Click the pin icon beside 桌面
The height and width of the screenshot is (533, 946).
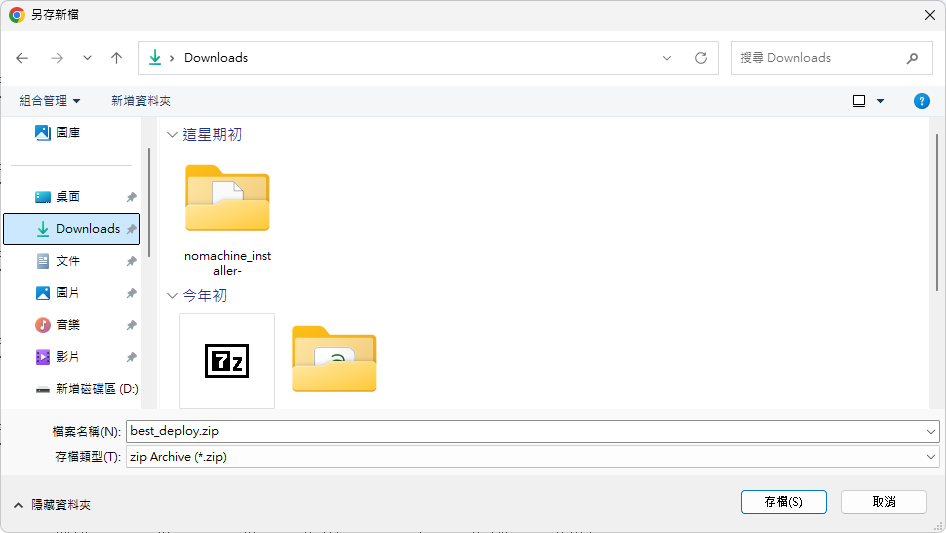(x=132, y=197)
